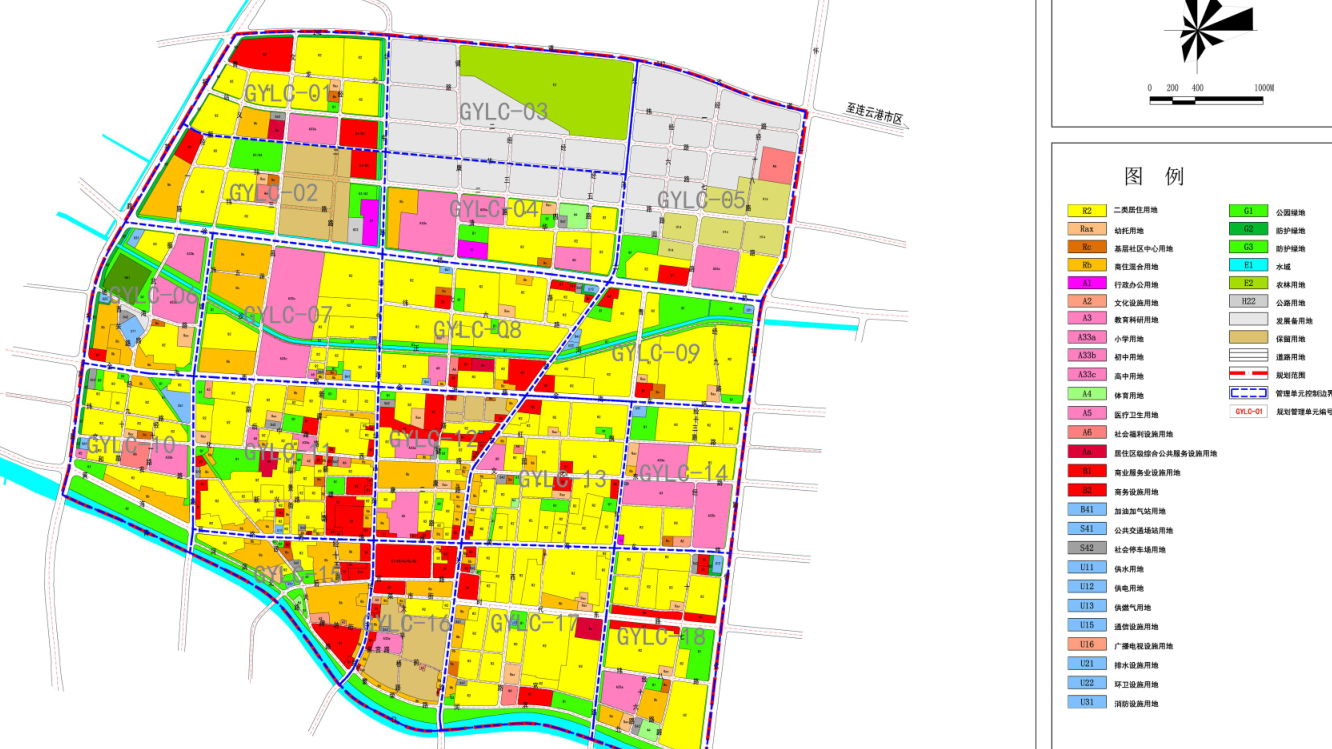Click the 1000M scale bar label

coord(1264,88)
